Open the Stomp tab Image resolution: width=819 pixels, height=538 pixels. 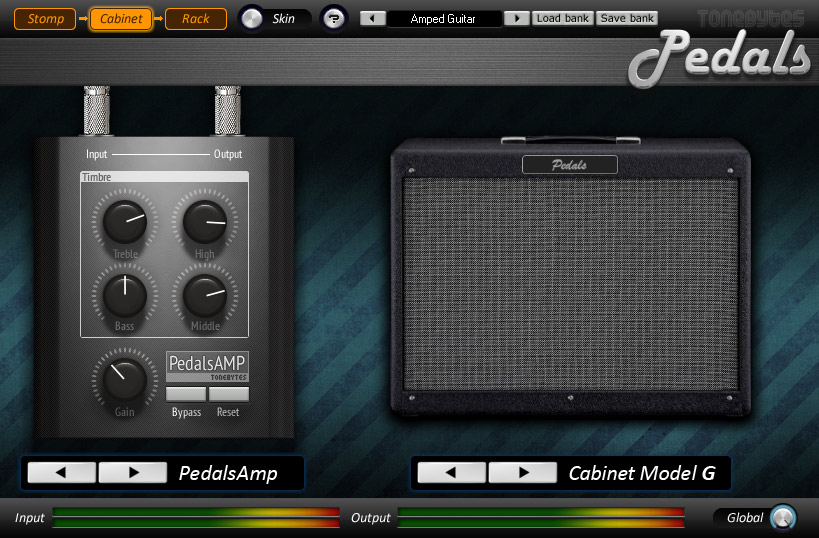pyautogui.click(x=46, y=19)
